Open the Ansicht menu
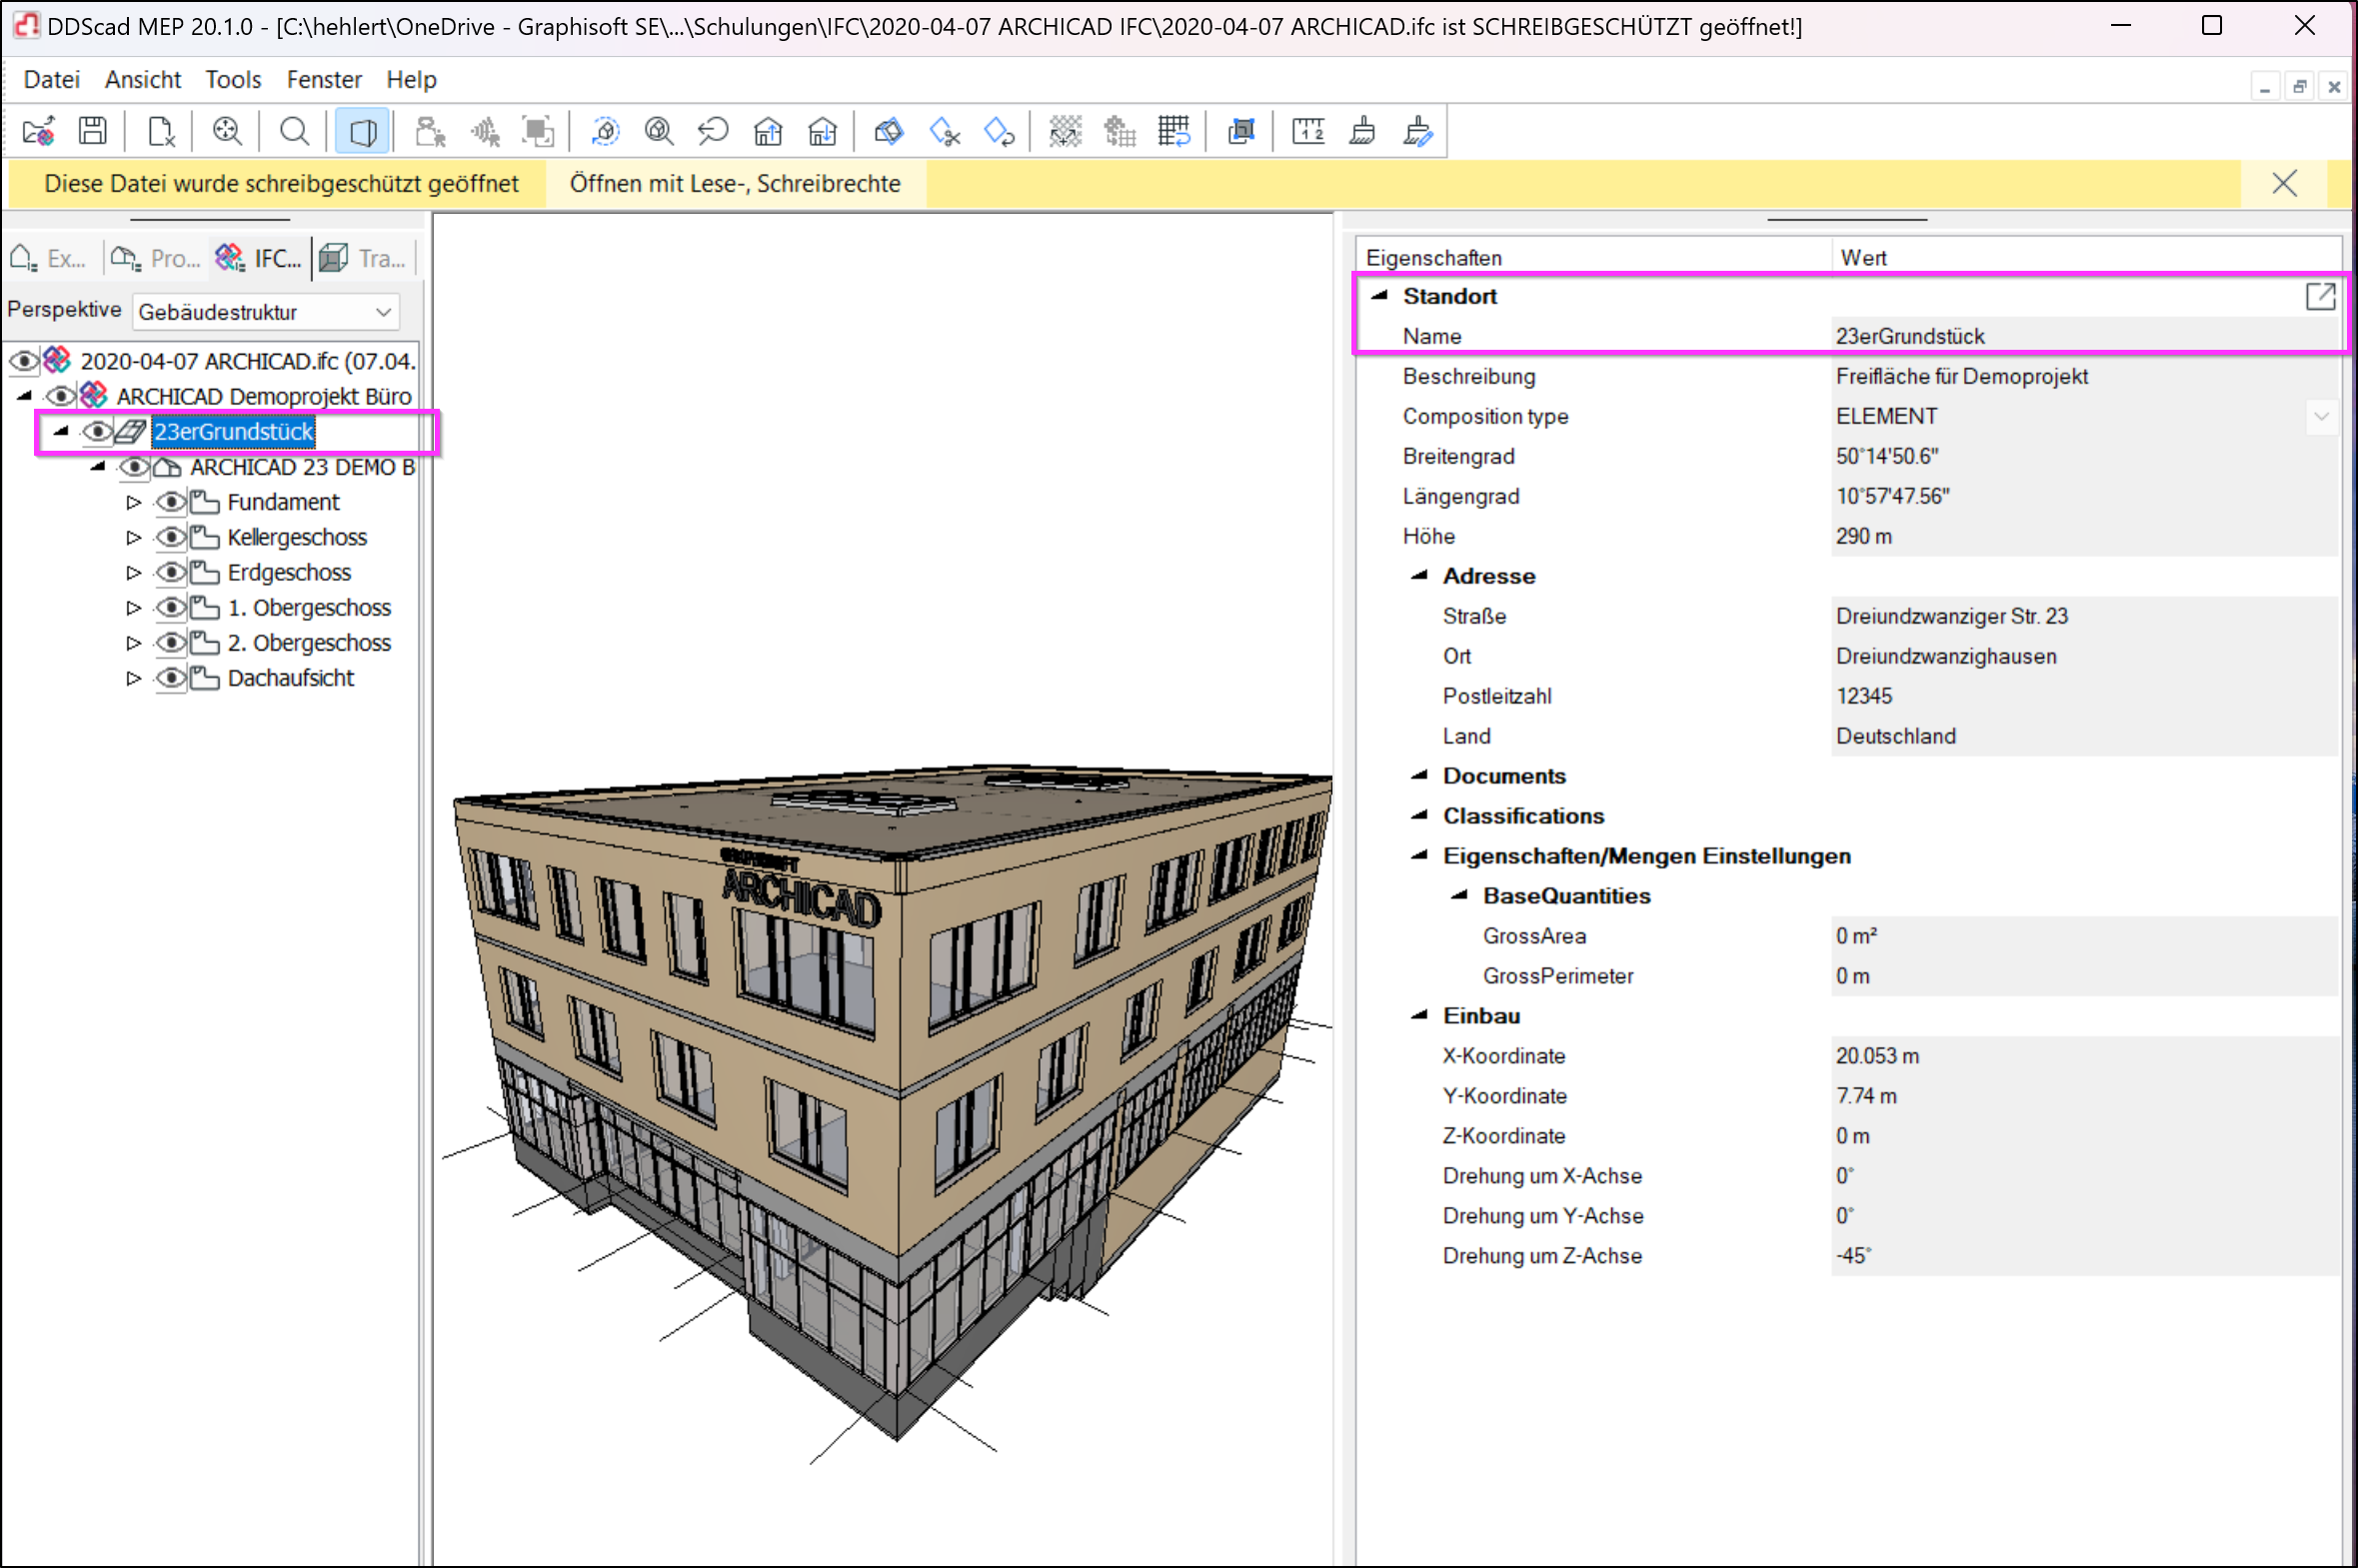2358x1568 pixels. click(143, 79)
